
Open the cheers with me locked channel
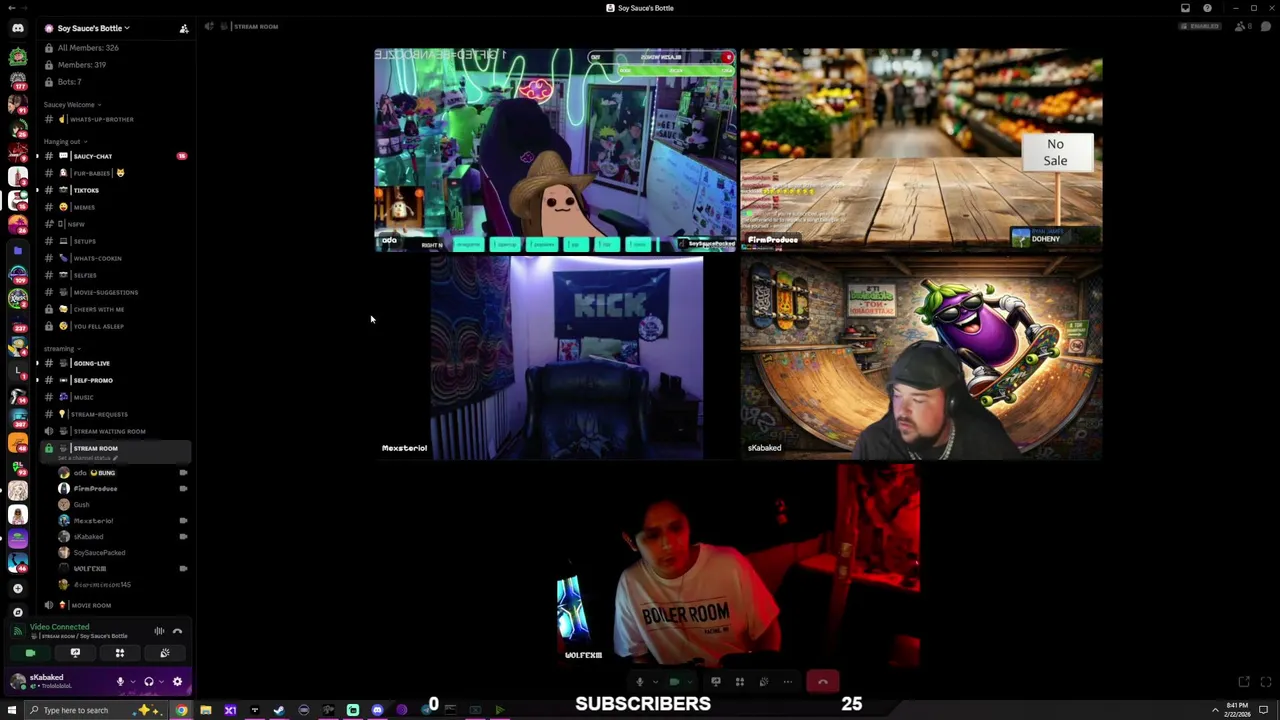point(115,309)
